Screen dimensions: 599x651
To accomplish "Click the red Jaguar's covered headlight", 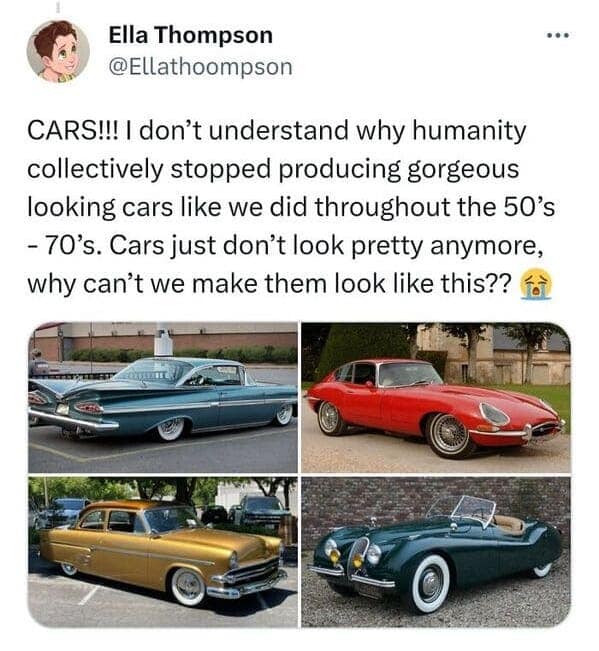I will click(x=494, y=414).
